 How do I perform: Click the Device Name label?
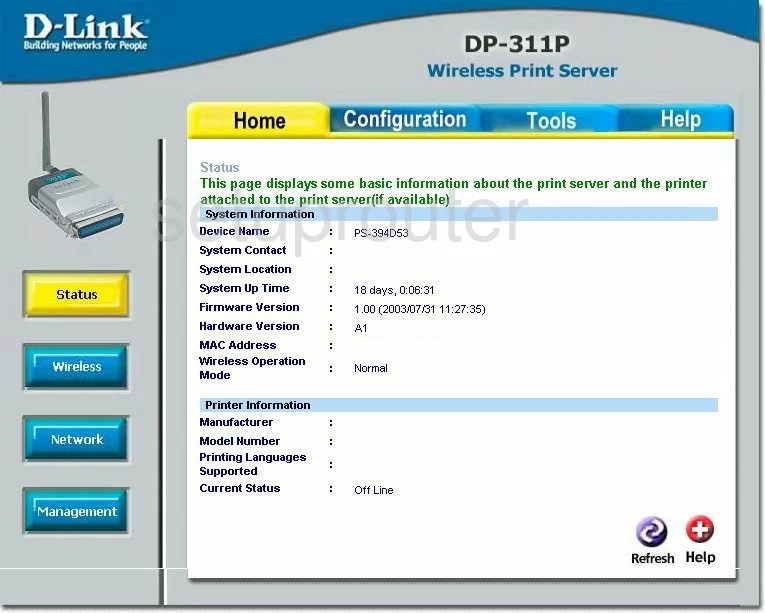point(234,231)
